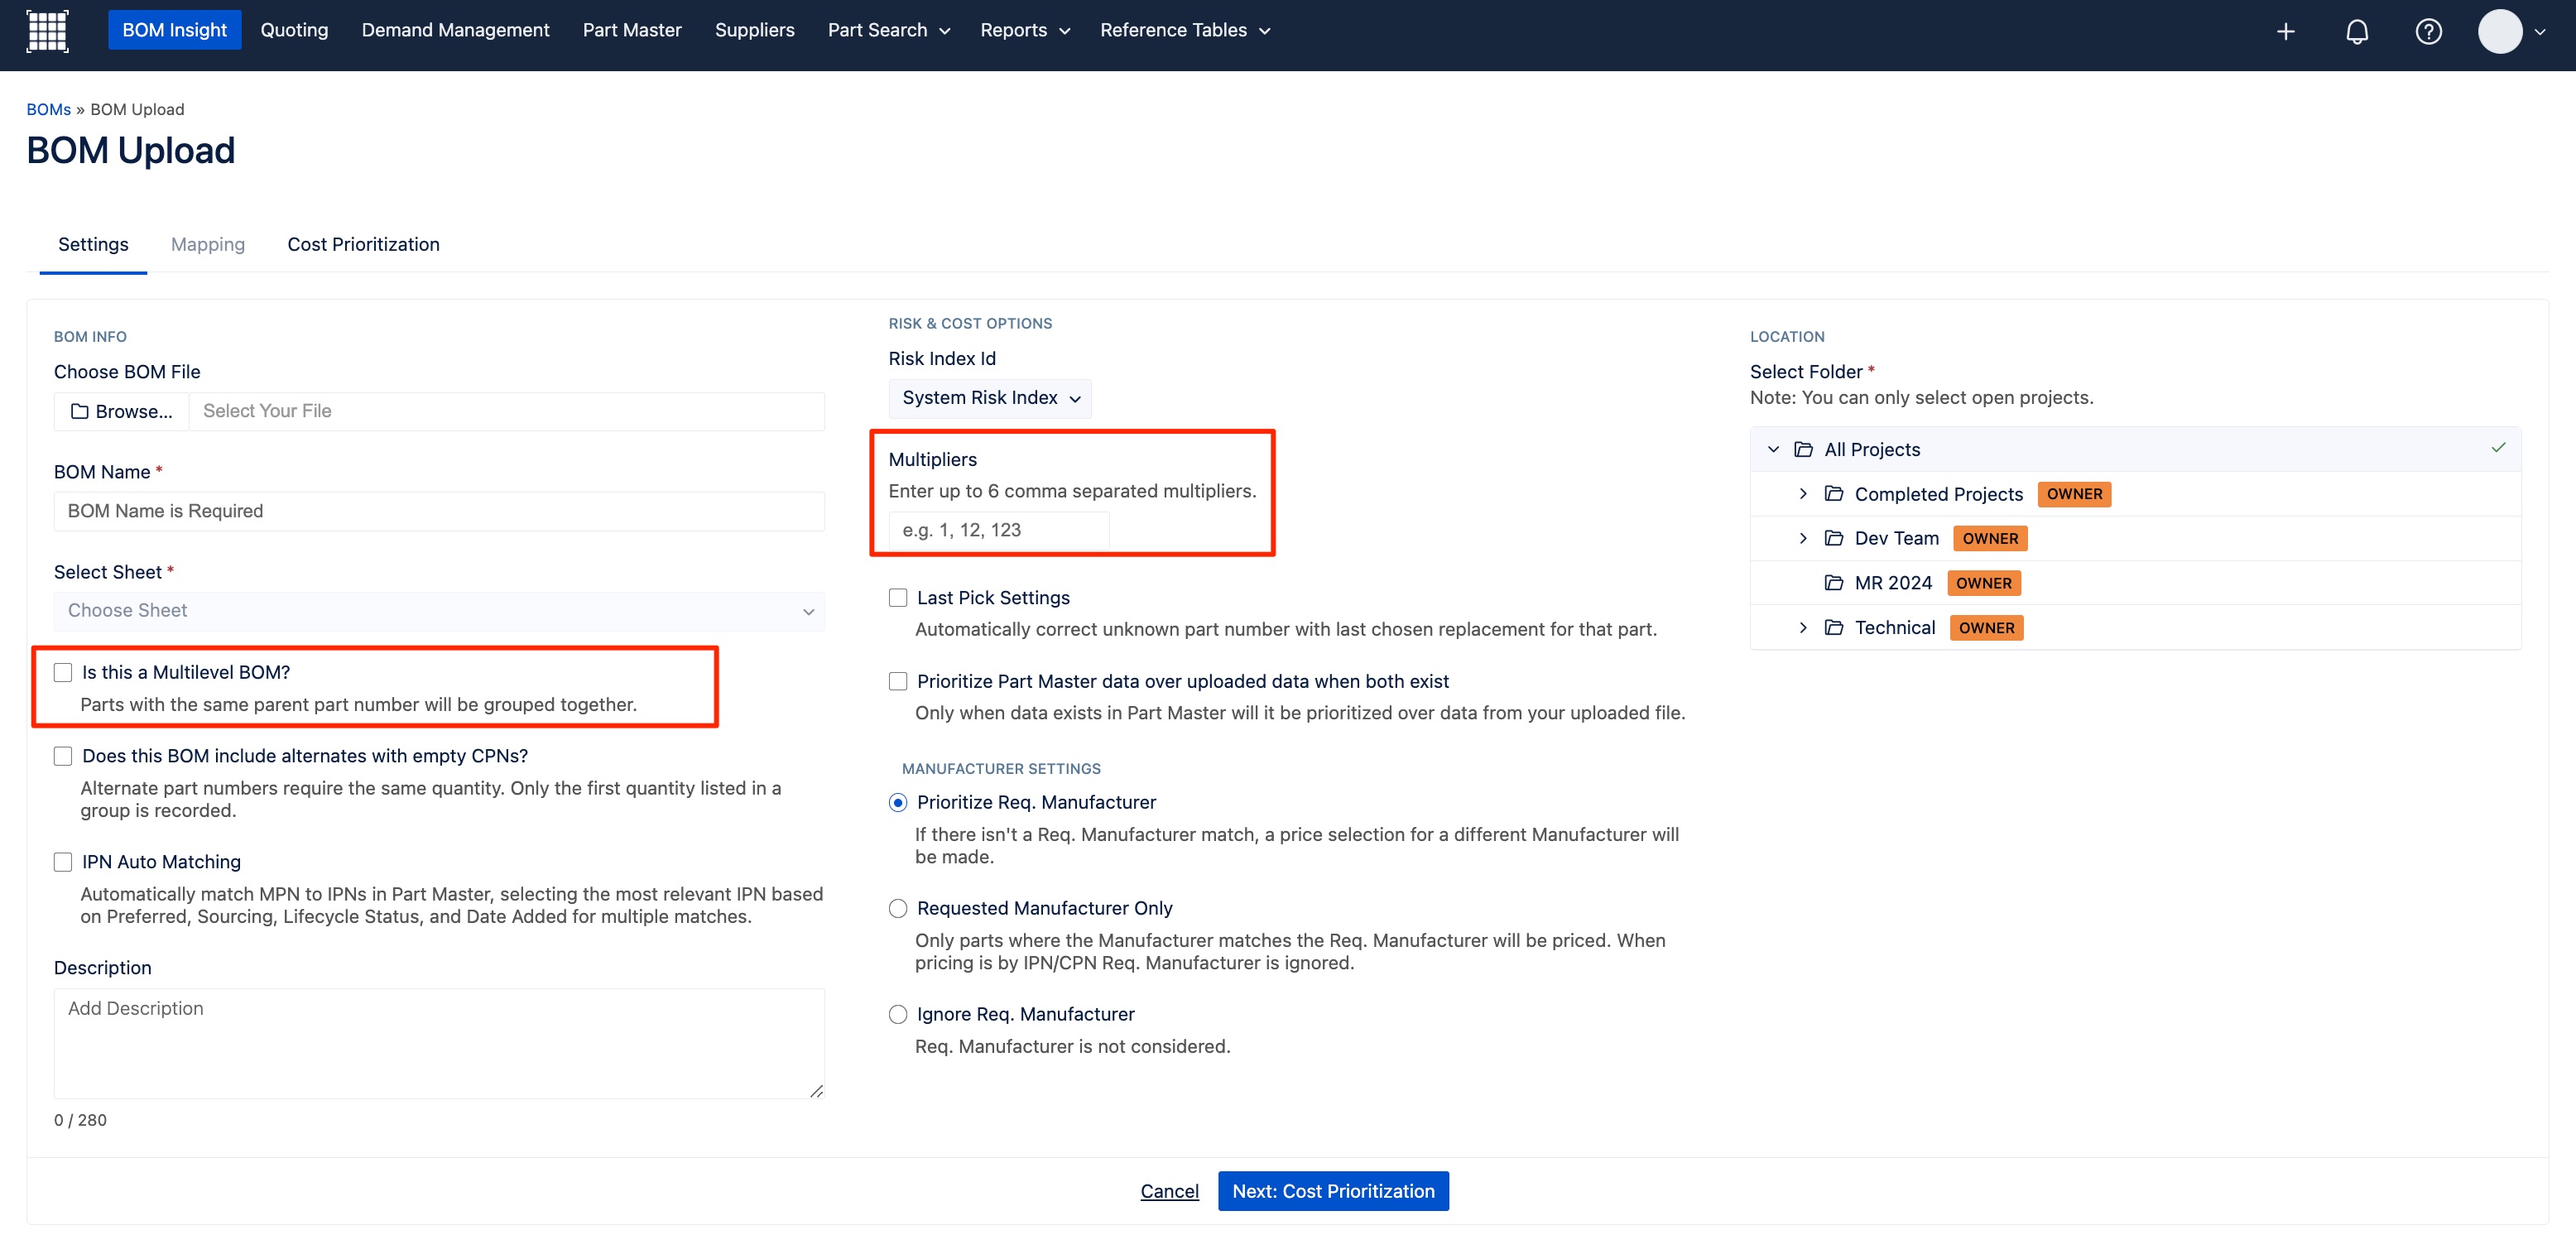Open Demand Management nav item
The image size is (2576, 1235).
click(455, 30)
